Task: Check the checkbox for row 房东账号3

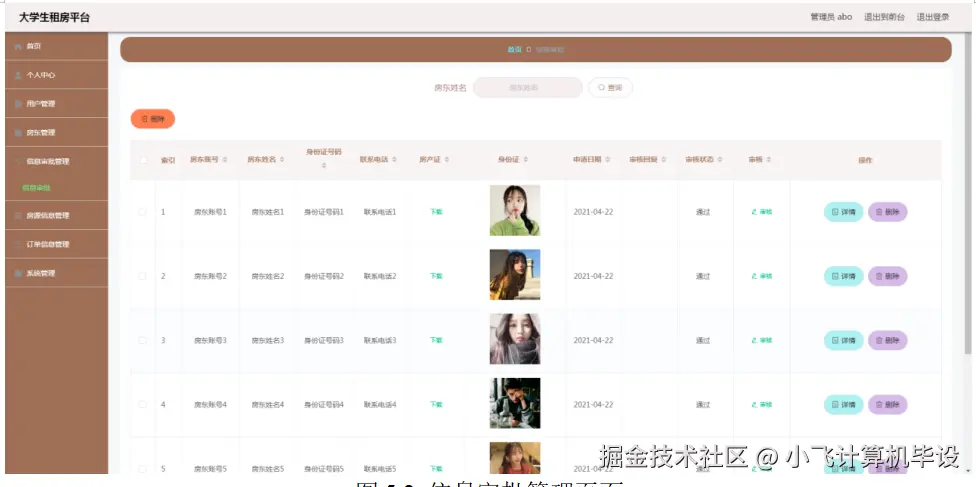Action: coord(143,340)
